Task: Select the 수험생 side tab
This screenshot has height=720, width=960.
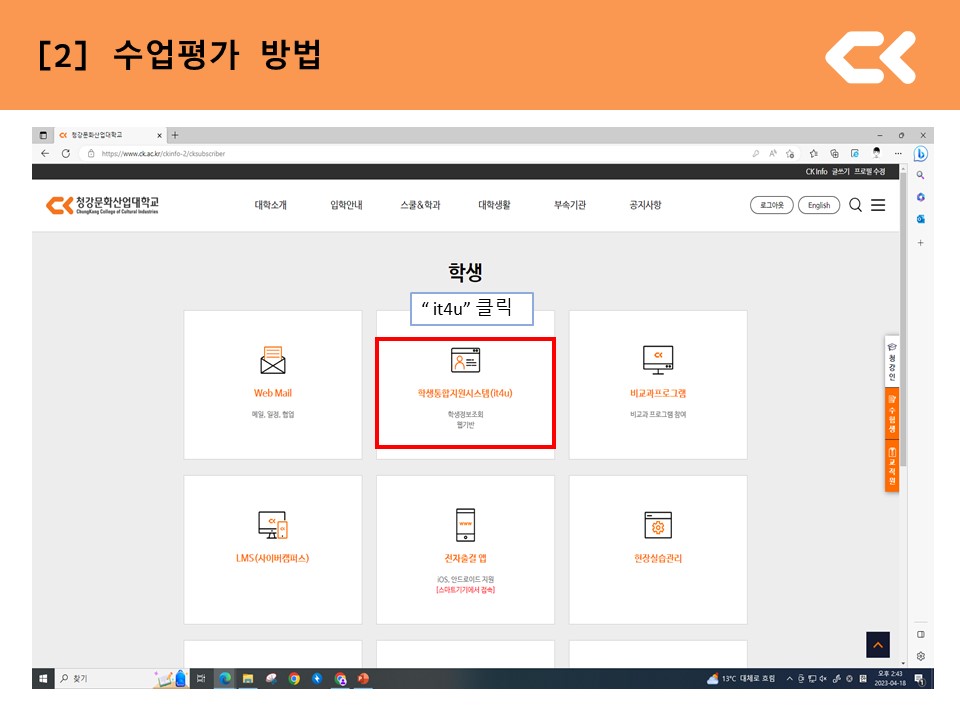Action: pos(892,413)
